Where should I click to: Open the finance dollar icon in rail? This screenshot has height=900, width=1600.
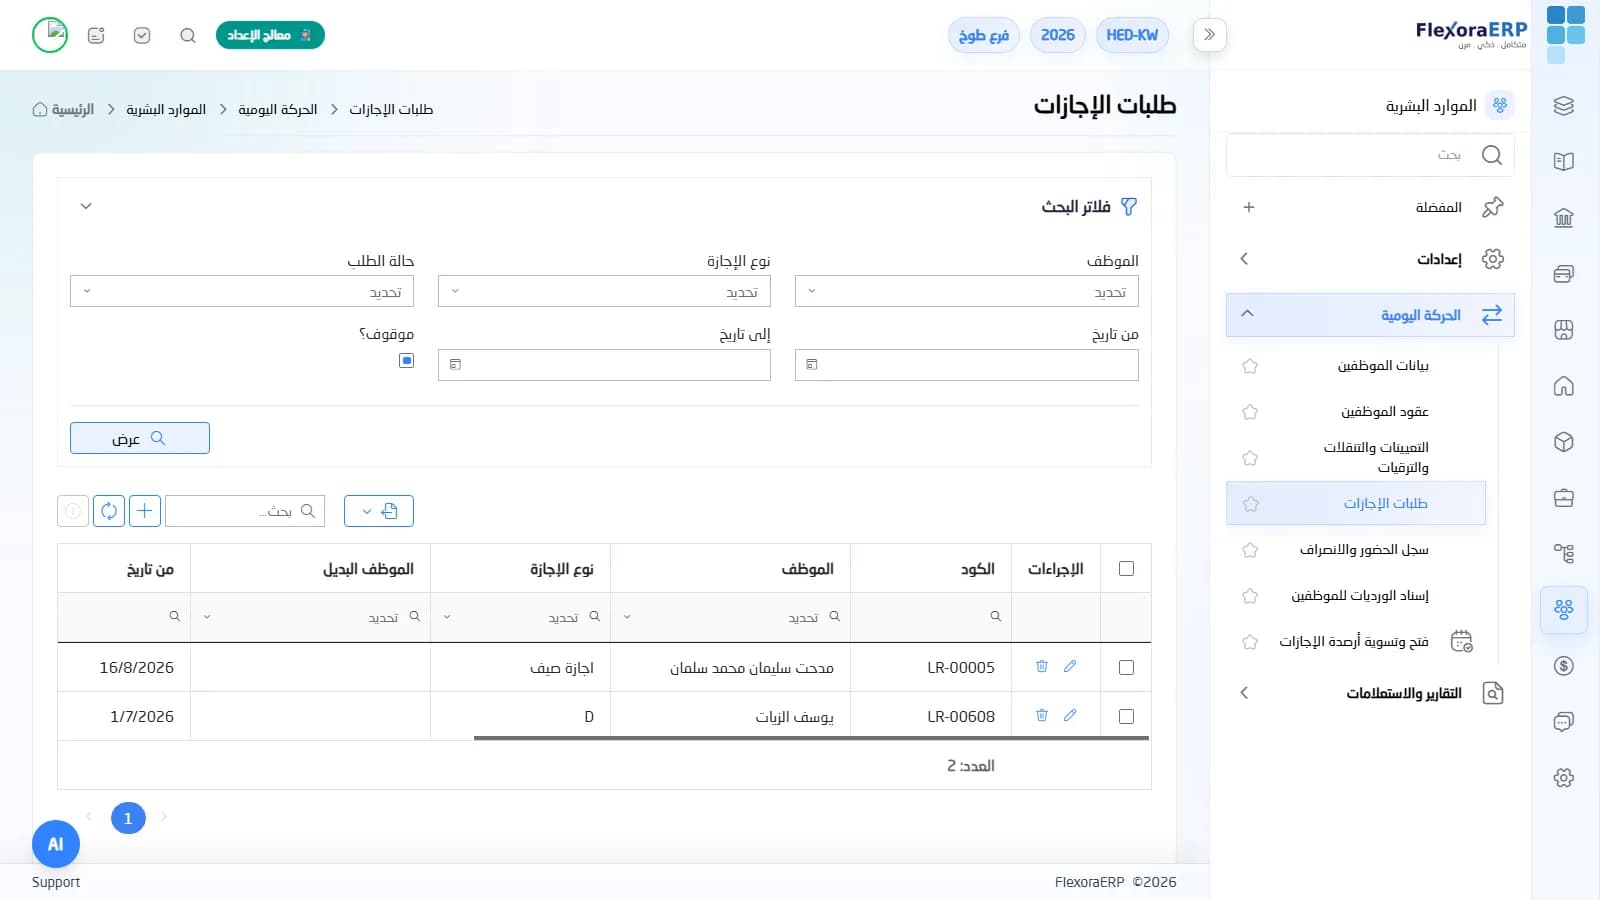[1564, 666]
